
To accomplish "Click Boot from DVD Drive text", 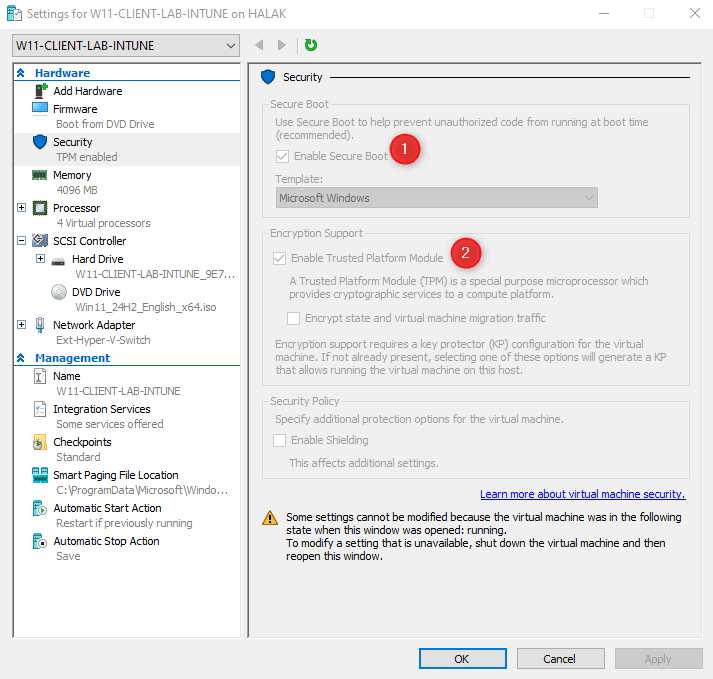I will click(105, 124).
